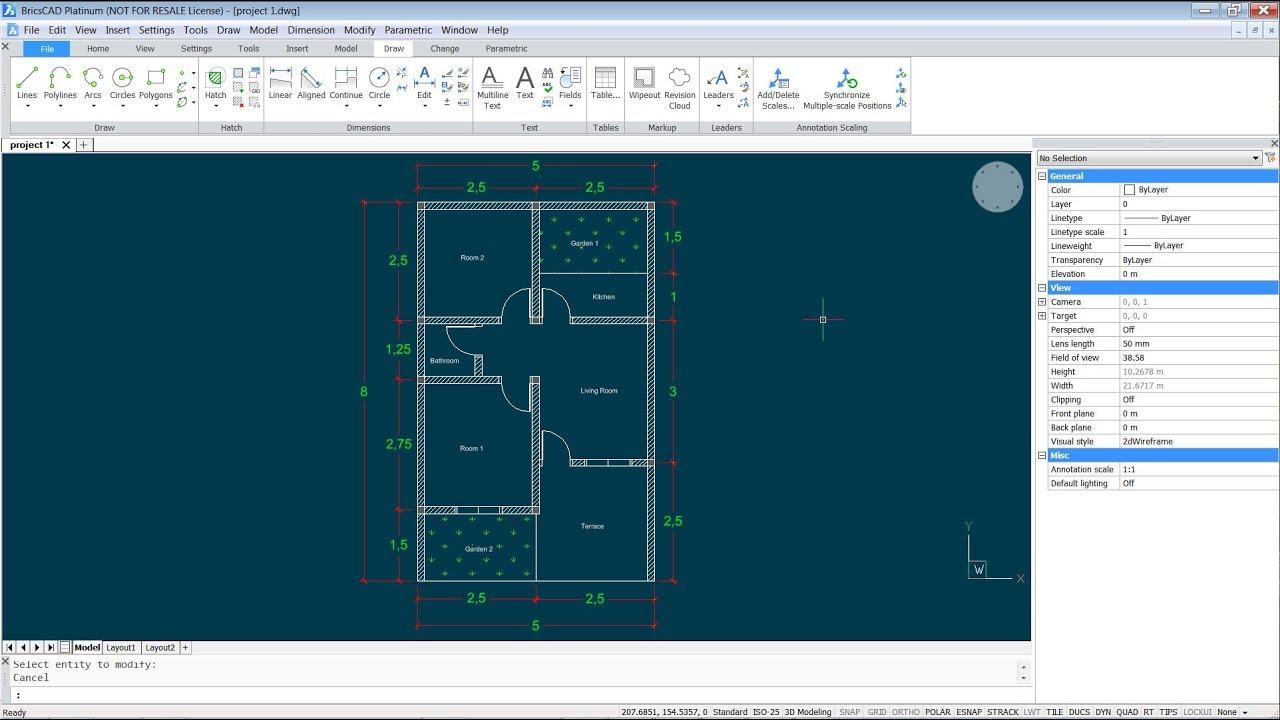This screenshot has height=720, width=1280.
Task: Click the Lens length 50 mm value
Action: tap(1198, 344)
